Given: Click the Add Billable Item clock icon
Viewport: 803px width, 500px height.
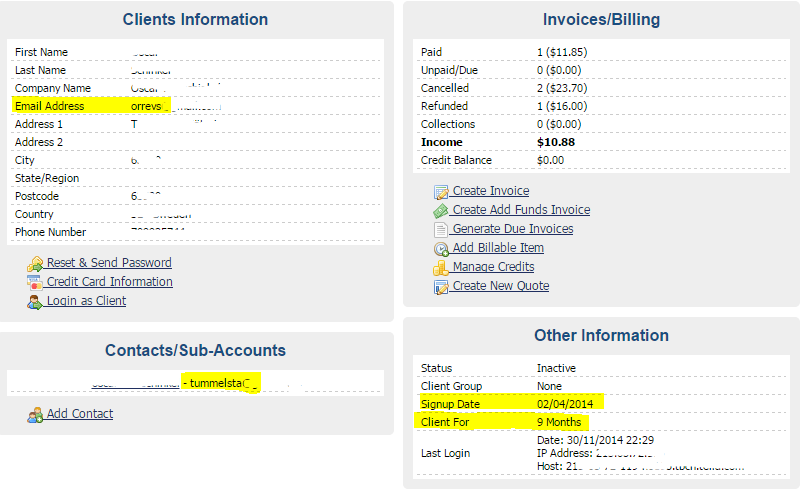Looking at the screenshot, I should (441, 249).
